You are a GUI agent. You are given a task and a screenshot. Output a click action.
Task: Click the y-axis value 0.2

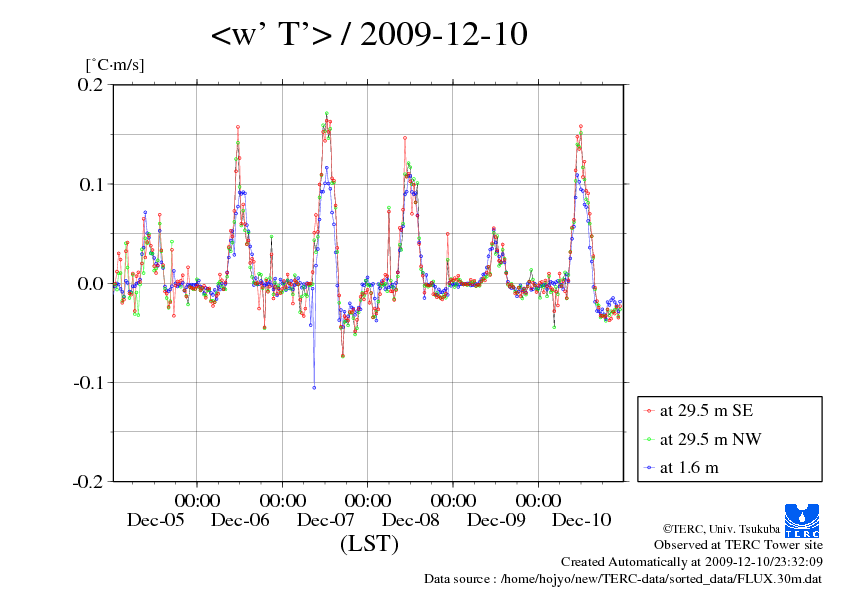coord(90,84)
